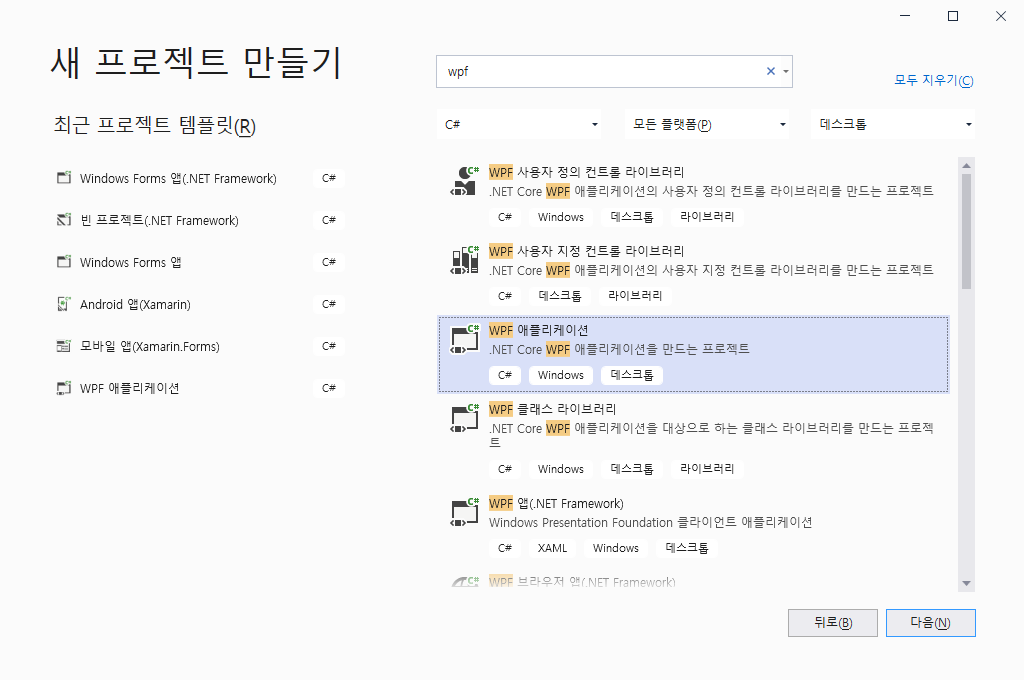Select WPF 애플리케이션 template title
The image size is (1024, 680).
pos(539,330)
